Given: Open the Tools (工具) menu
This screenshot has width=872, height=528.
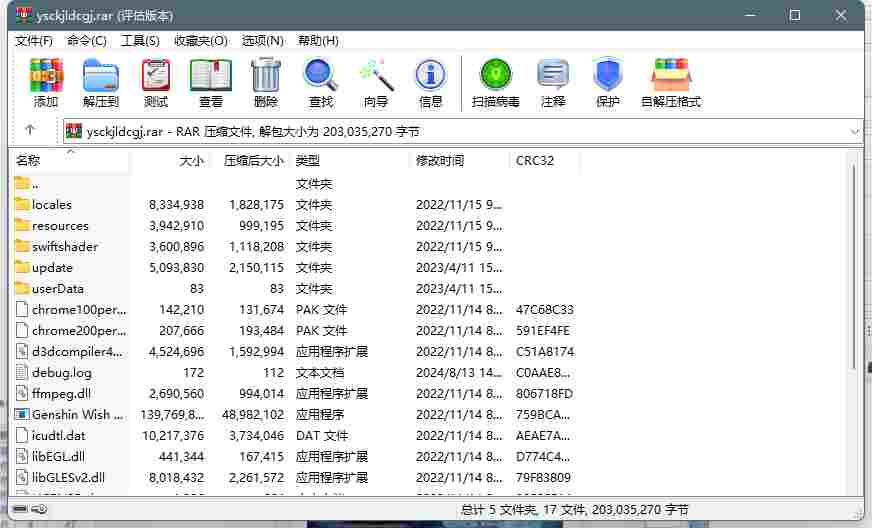Looking at the screenshot, I should pyautogui.click(x=140, y=41).
